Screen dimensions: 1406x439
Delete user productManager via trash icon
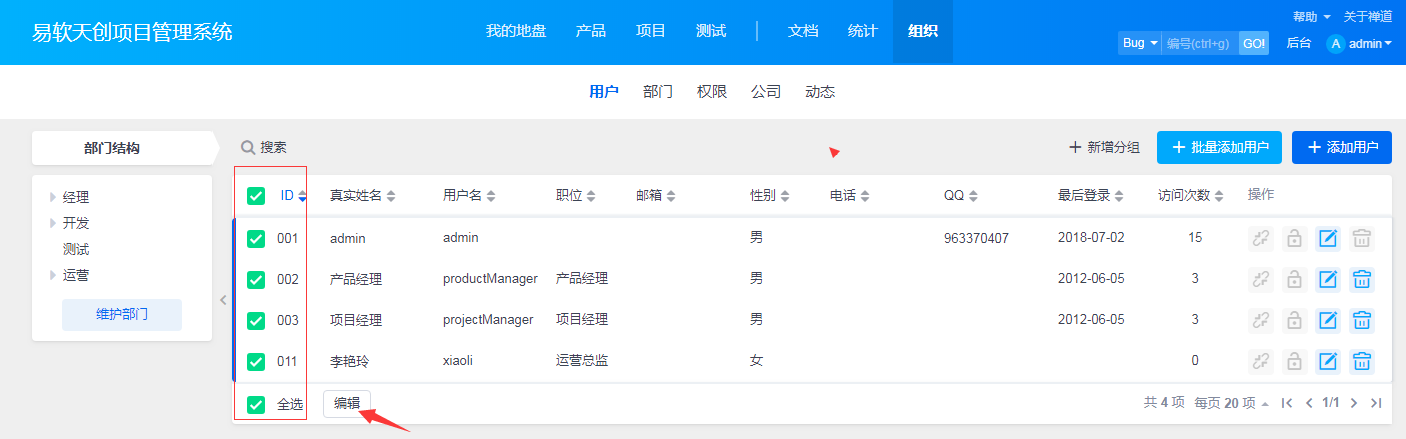(x=1361, y=279)
